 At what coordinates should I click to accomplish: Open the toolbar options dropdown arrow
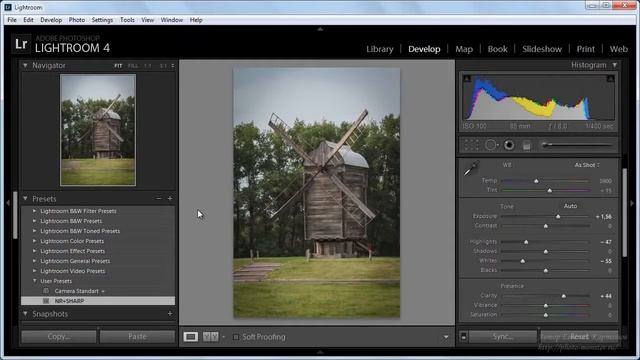pyautogui.click(x=446, y=337)
